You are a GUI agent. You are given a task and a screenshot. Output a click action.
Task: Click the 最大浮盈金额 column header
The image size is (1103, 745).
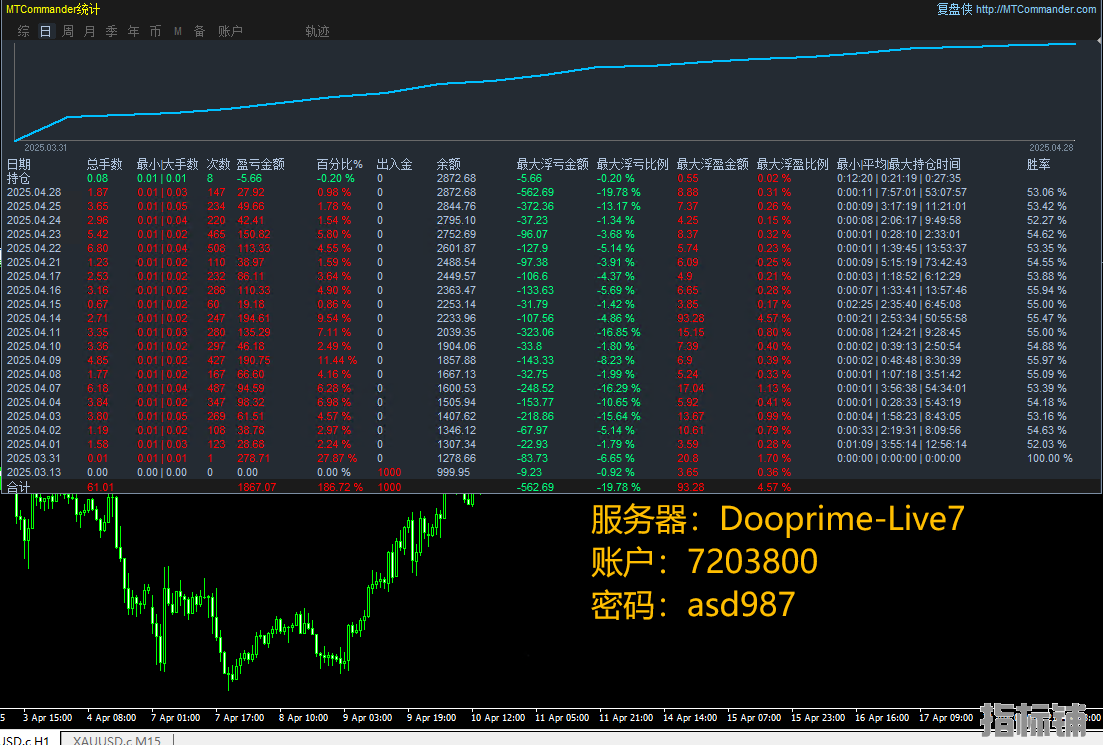713,164
